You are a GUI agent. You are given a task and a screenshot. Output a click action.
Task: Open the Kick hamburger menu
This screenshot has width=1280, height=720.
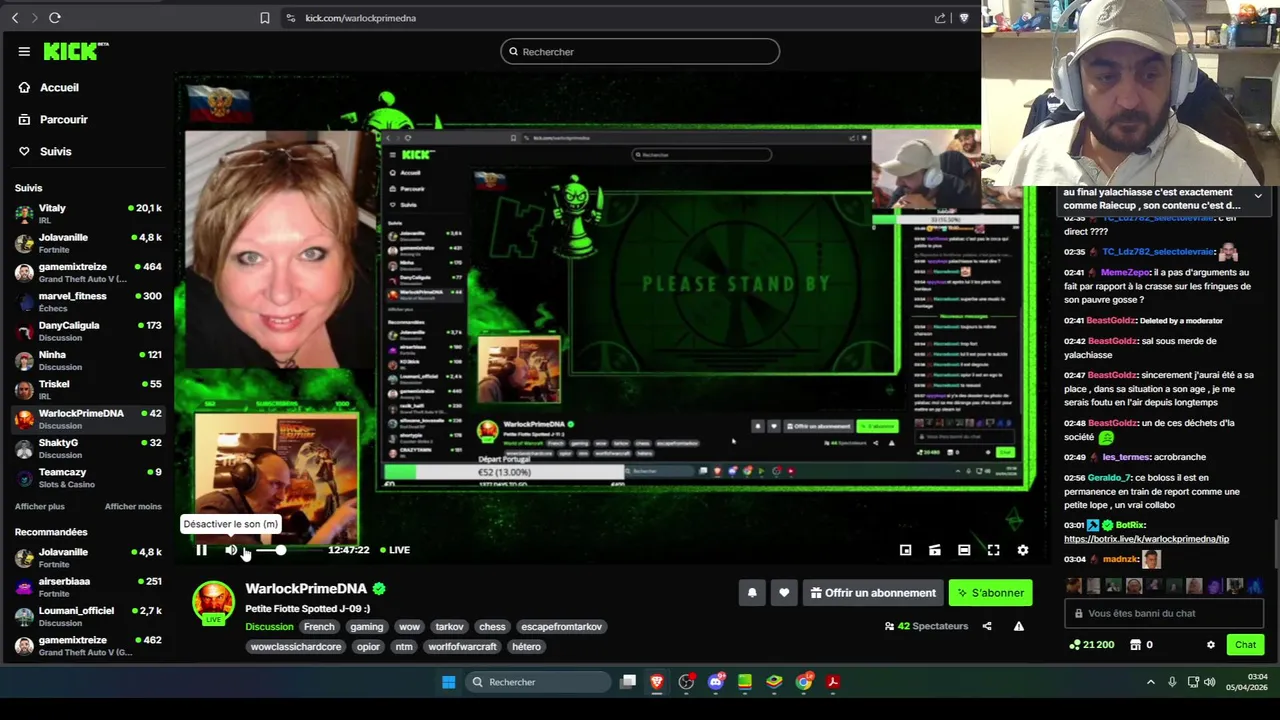tap(24, 52)
